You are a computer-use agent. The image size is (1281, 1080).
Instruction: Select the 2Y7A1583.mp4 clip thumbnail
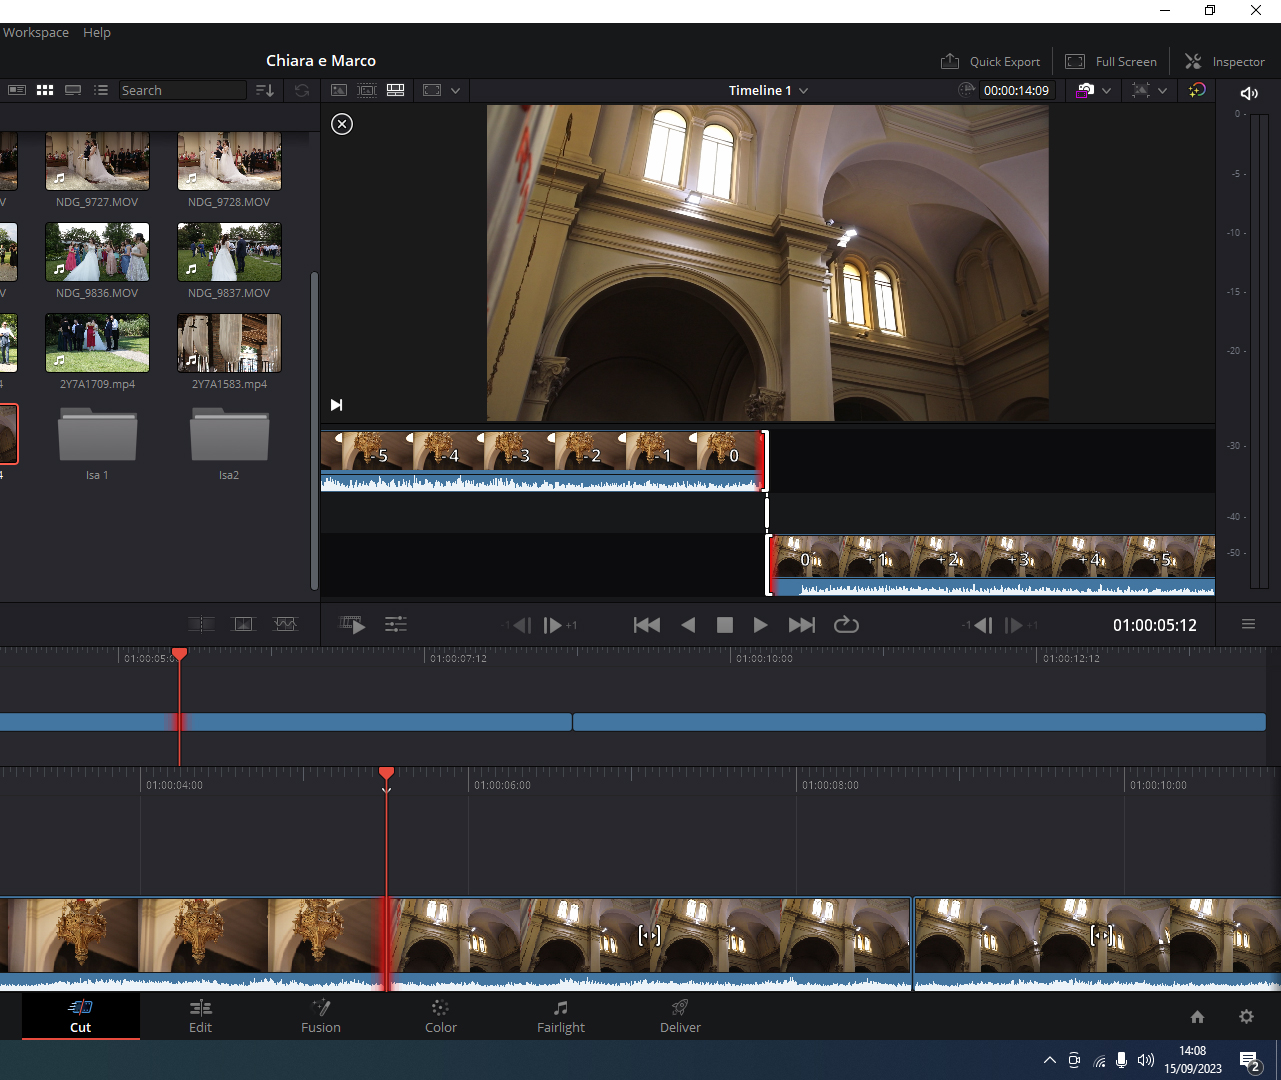(x=229, y=343)
